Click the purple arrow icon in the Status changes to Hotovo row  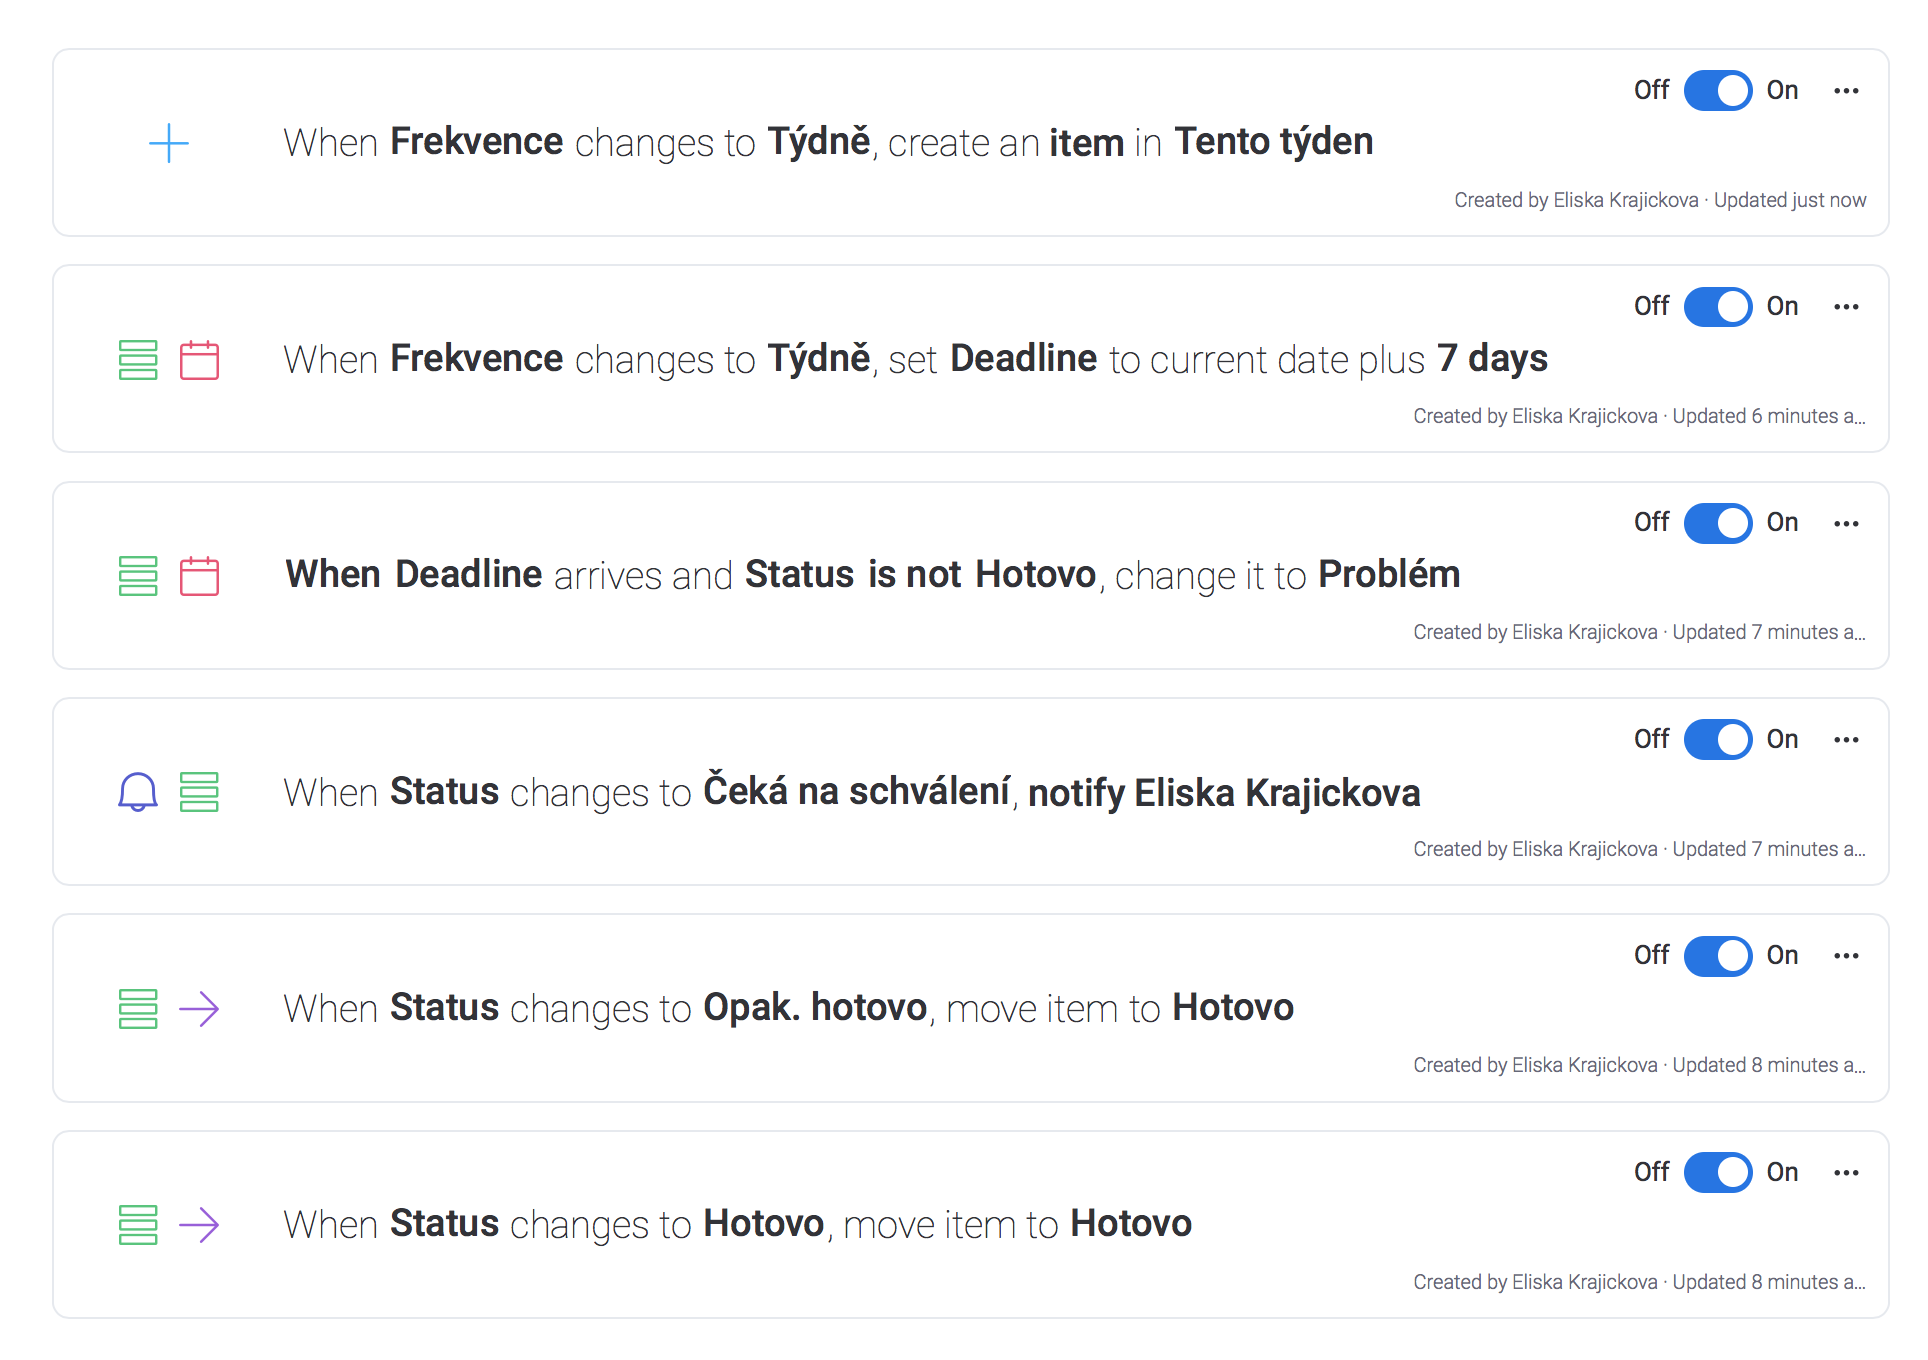pyautogui.click(x=199, y=1225)
